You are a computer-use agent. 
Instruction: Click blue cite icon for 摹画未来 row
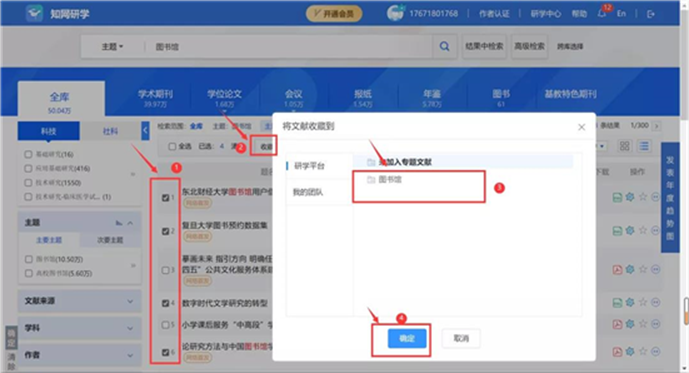coord(630,269)
